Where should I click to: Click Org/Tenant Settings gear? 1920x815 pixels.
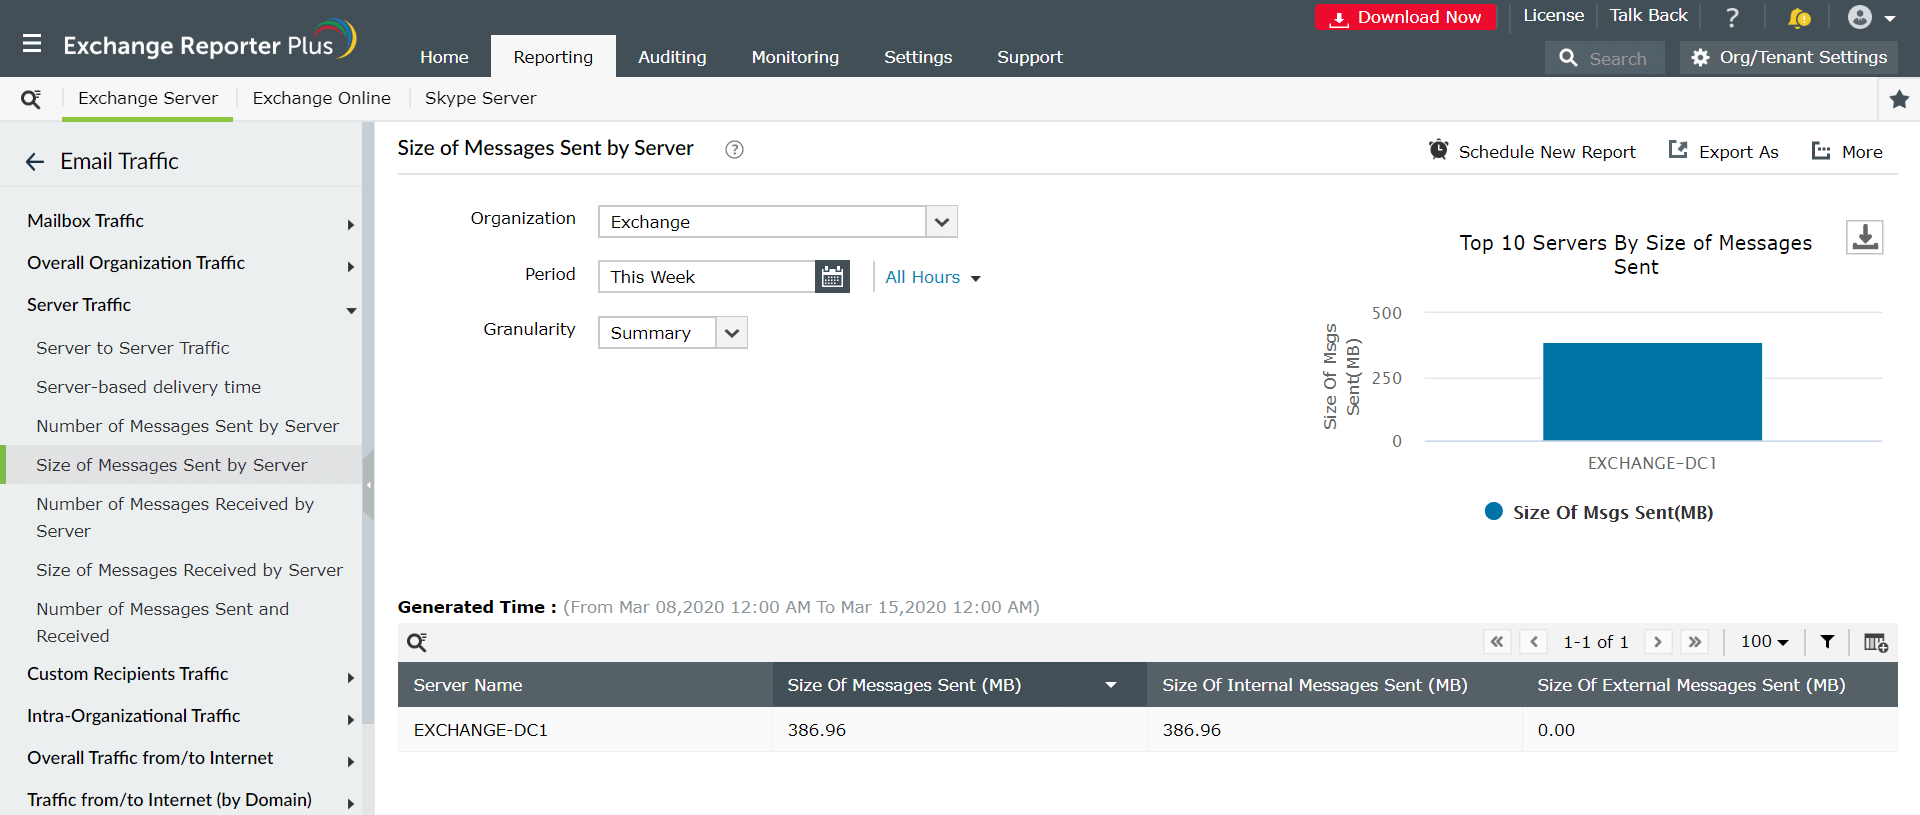point(1788,58)
